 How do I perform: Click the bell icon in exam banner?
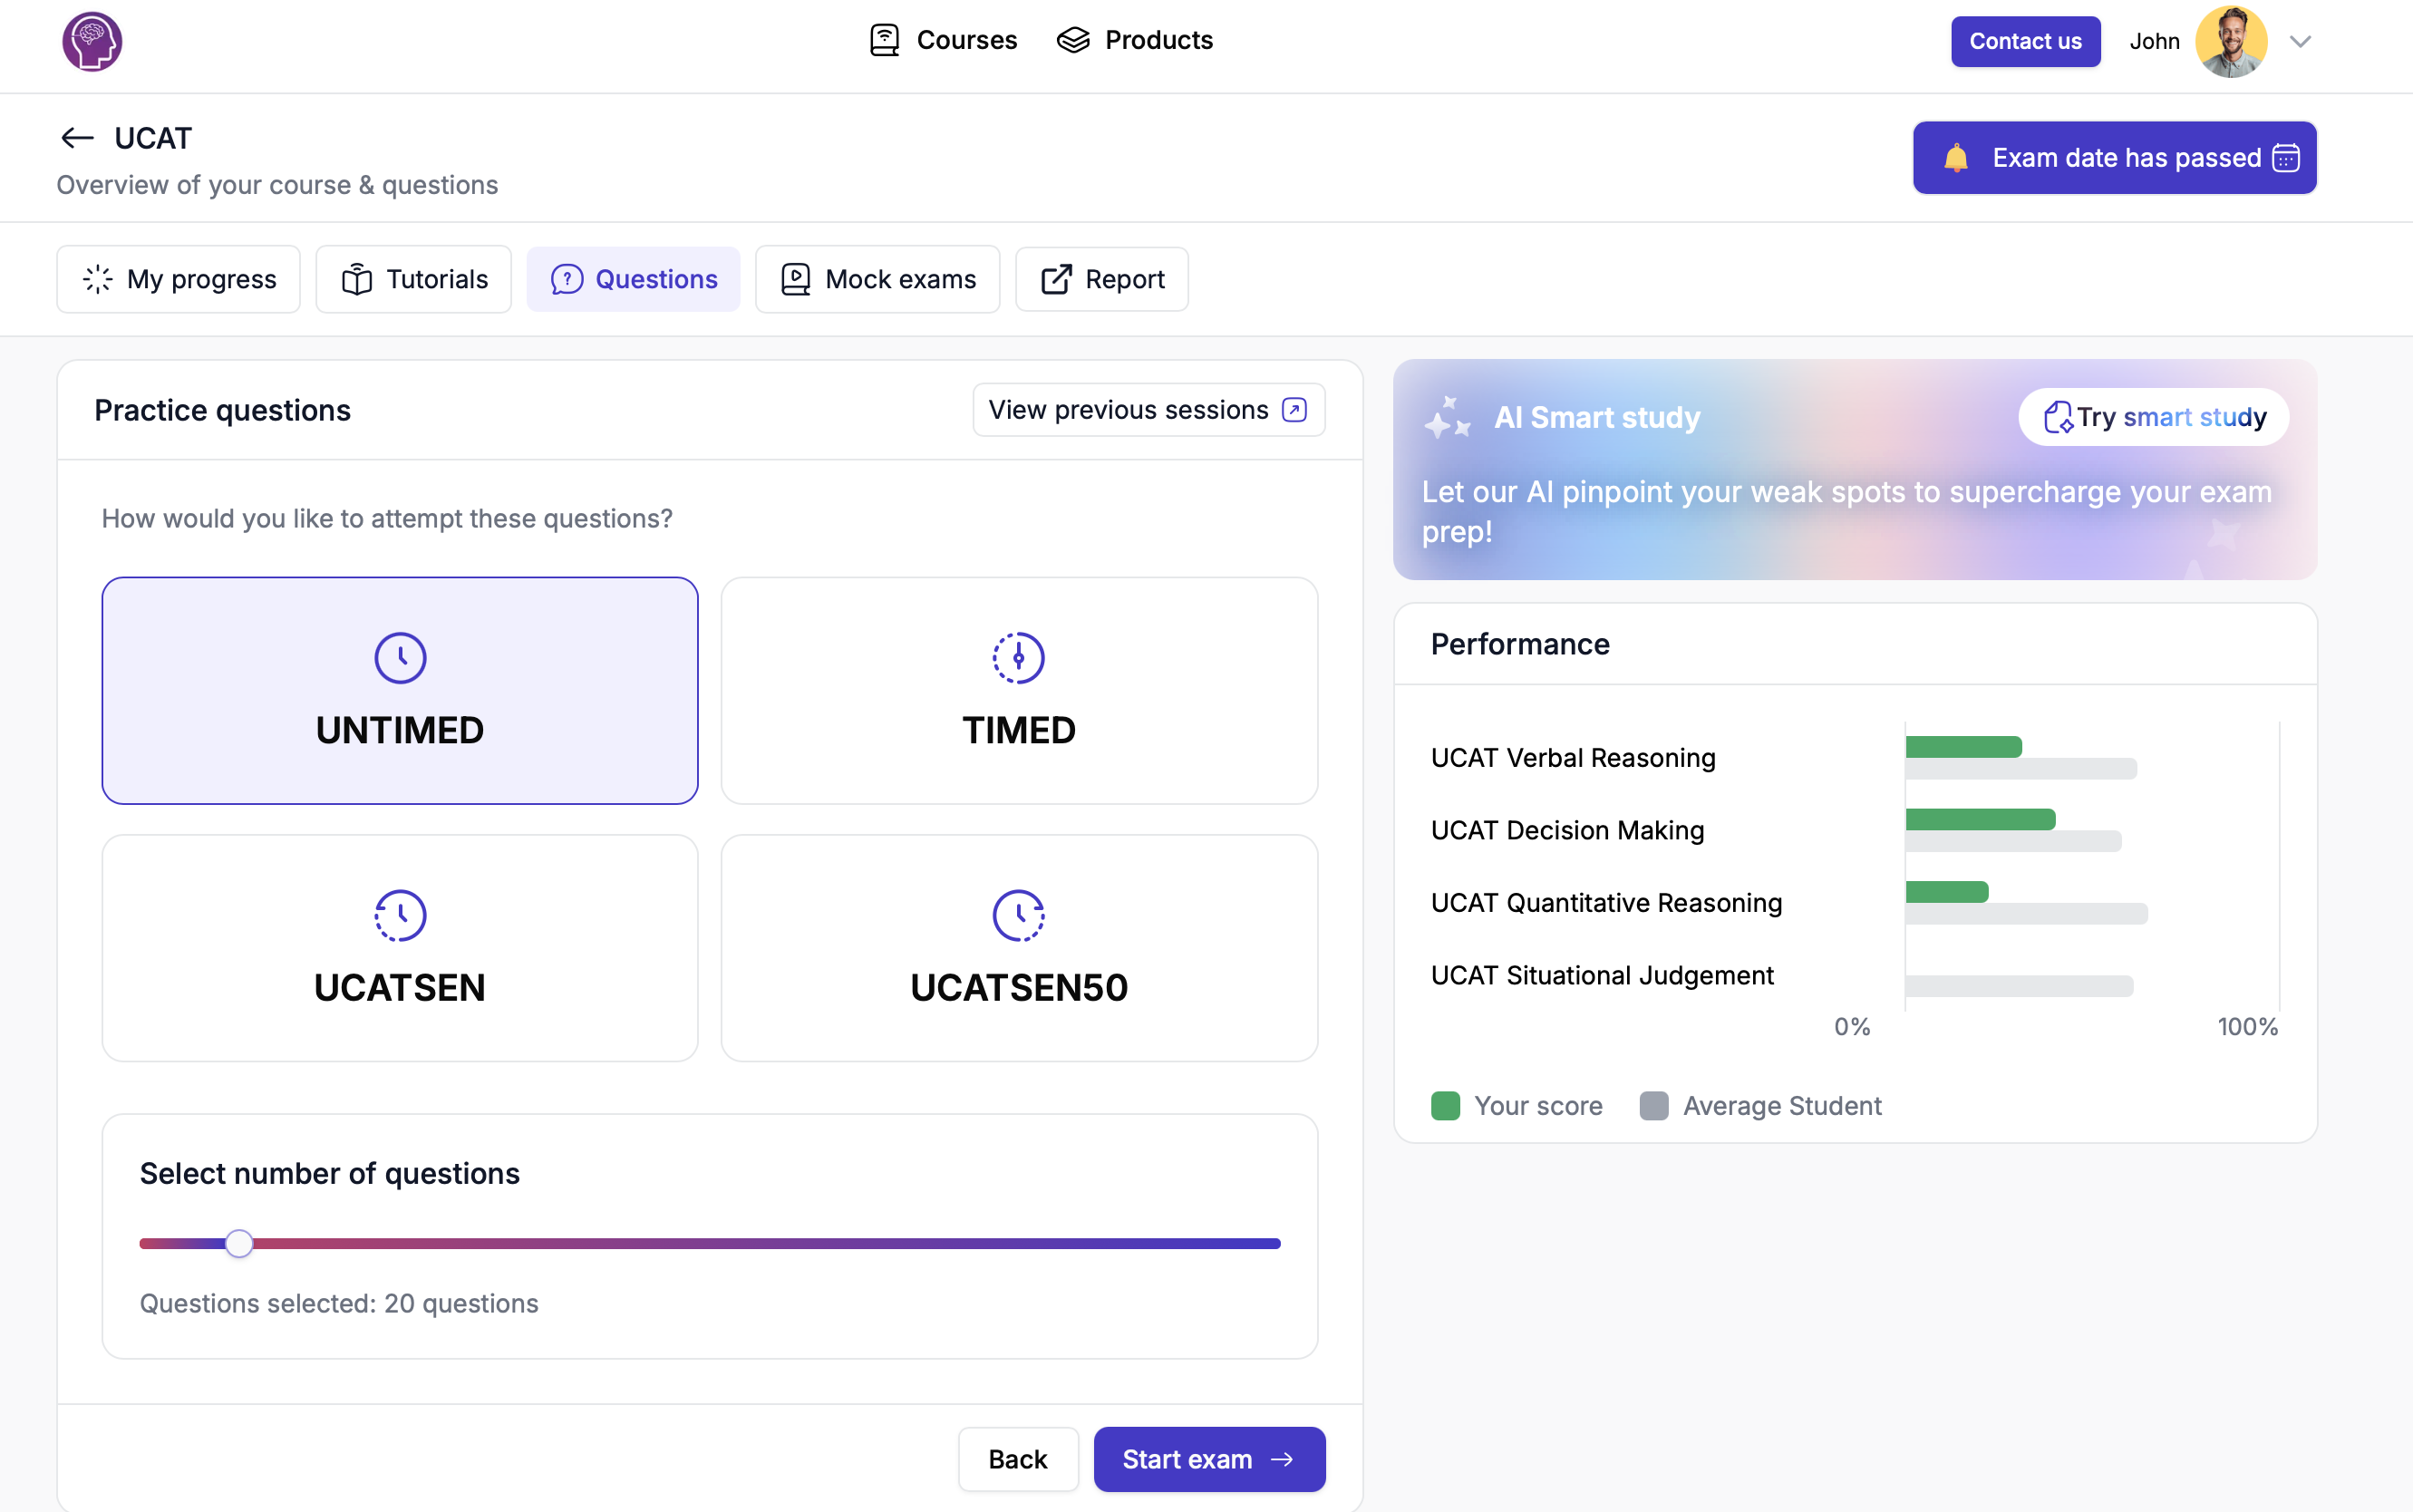pos(1956,158)
